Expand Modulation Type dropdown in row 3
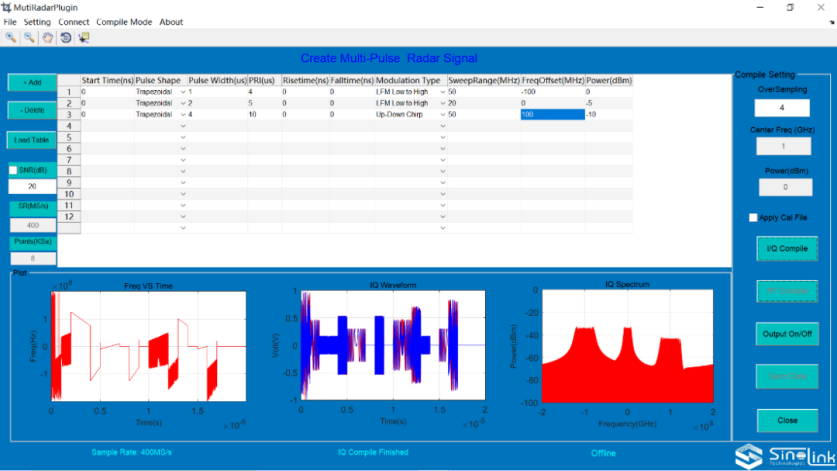This screenshot has height=471, width=837. coord(441,114)
